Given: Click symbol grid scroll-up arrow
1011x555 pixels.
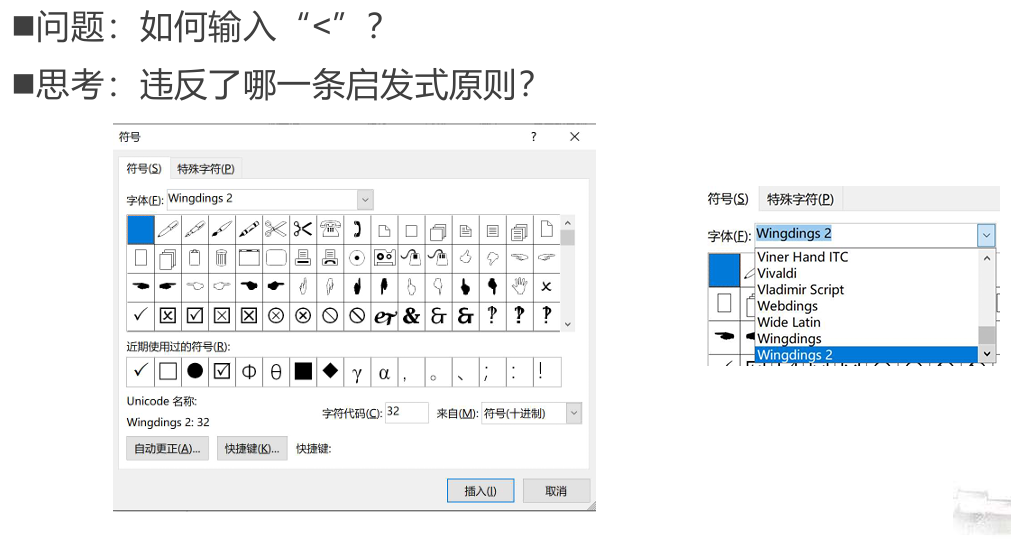Looking at the screenshot, I should (x=567, y=223).
